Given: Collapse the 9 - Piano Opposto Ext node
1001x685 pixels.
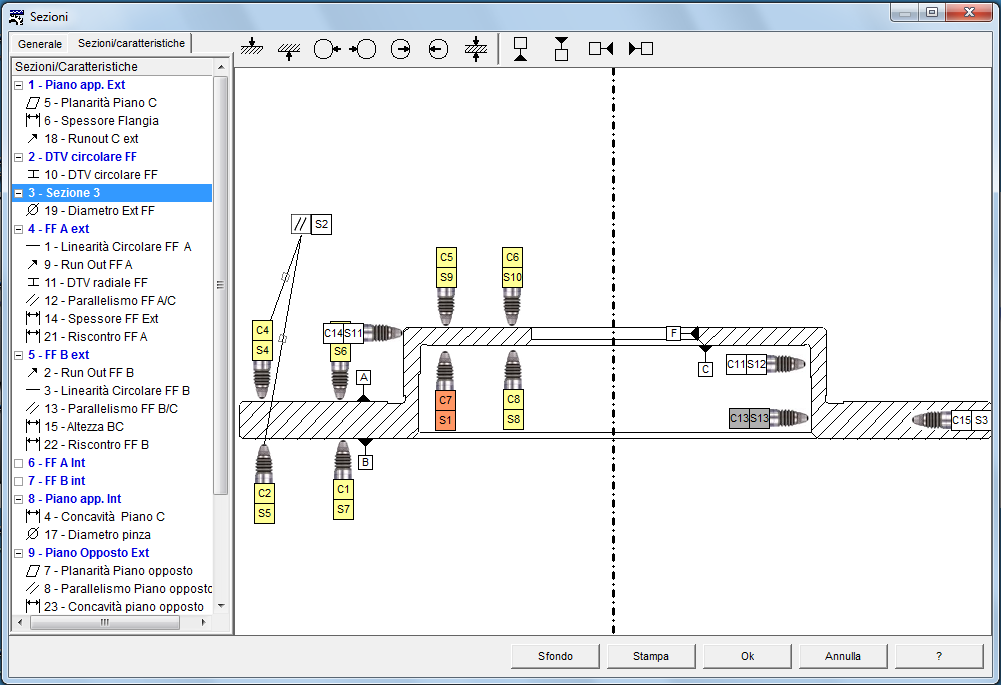Looking at the screenshot, I should 19,553.
